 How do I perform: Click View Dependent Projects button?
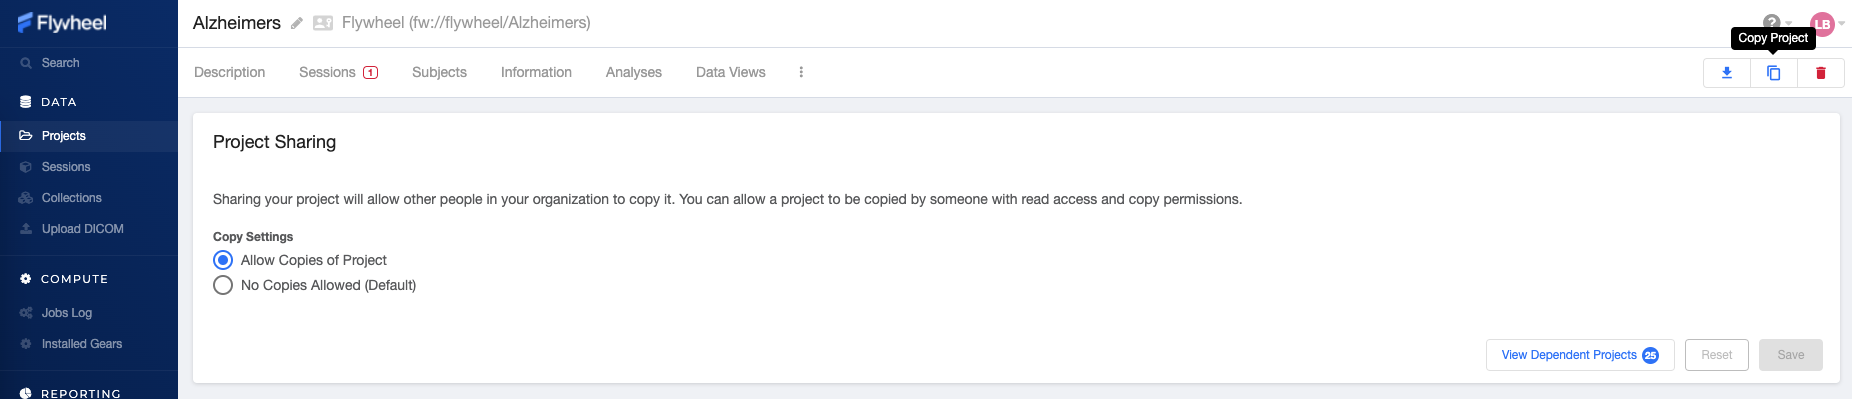point(1580,355)
